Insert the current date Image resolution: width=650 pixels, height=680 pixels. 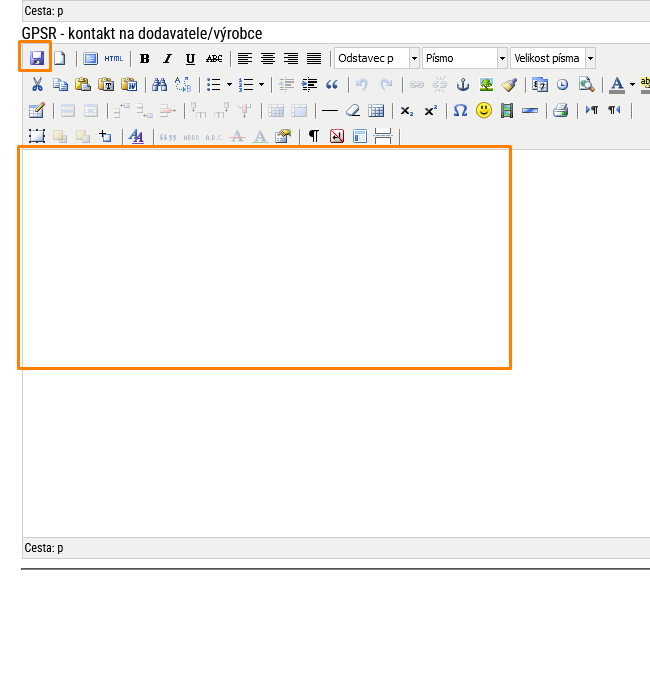539,84
